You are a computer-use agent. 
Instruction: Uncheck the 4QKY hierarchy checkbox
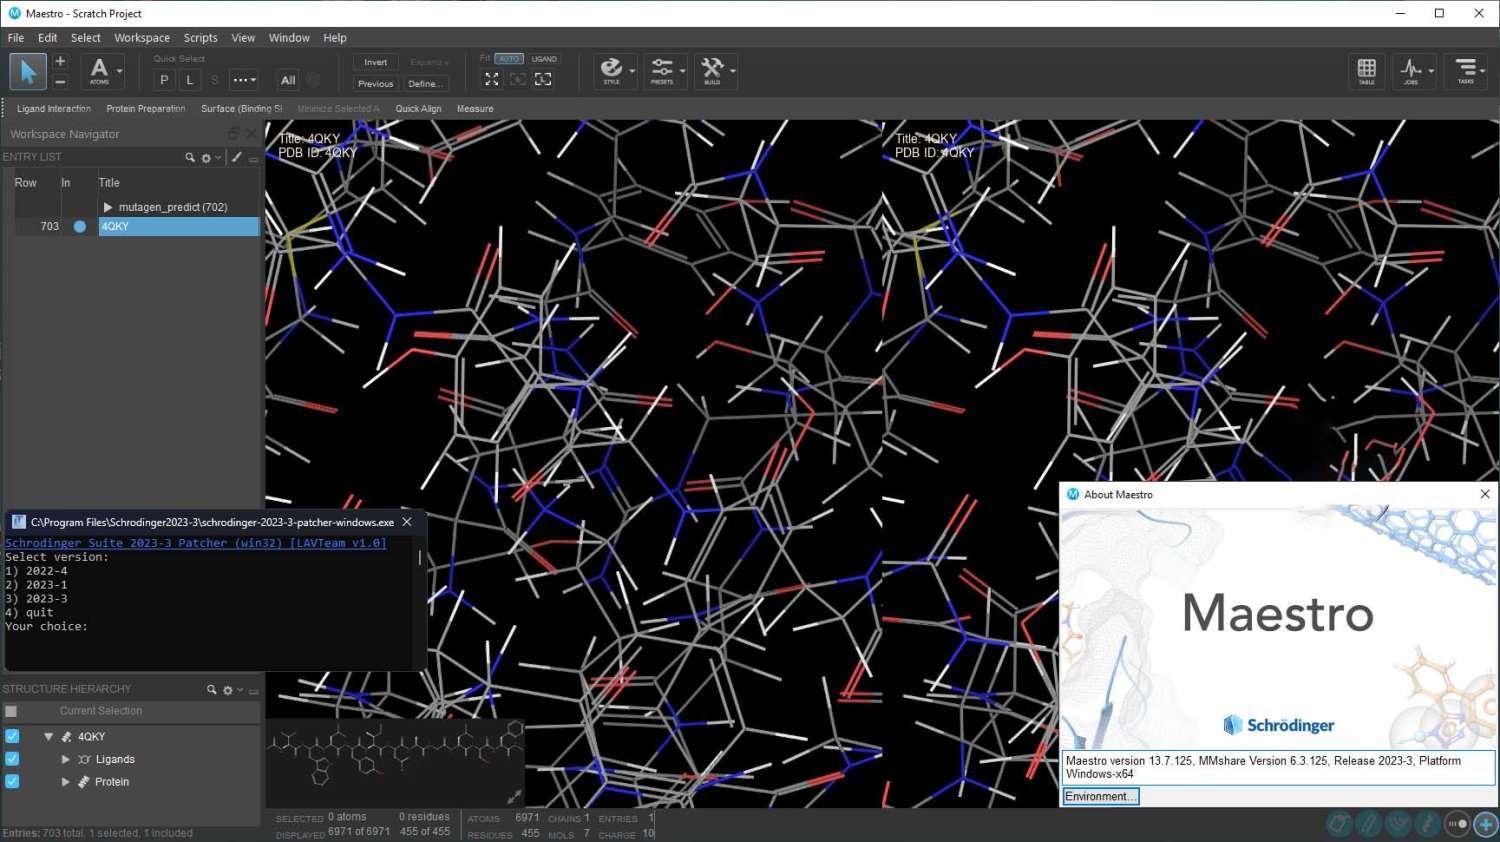tap(12, 736)
